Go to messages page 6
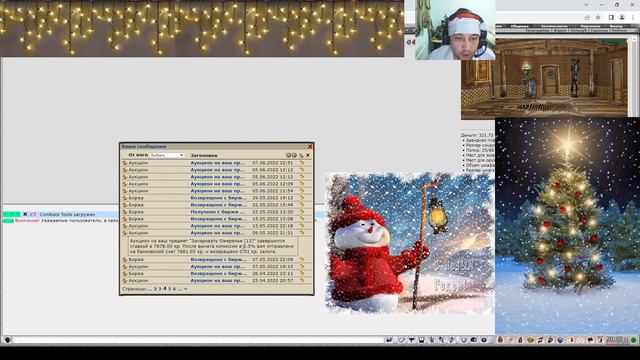 (175, 289)
